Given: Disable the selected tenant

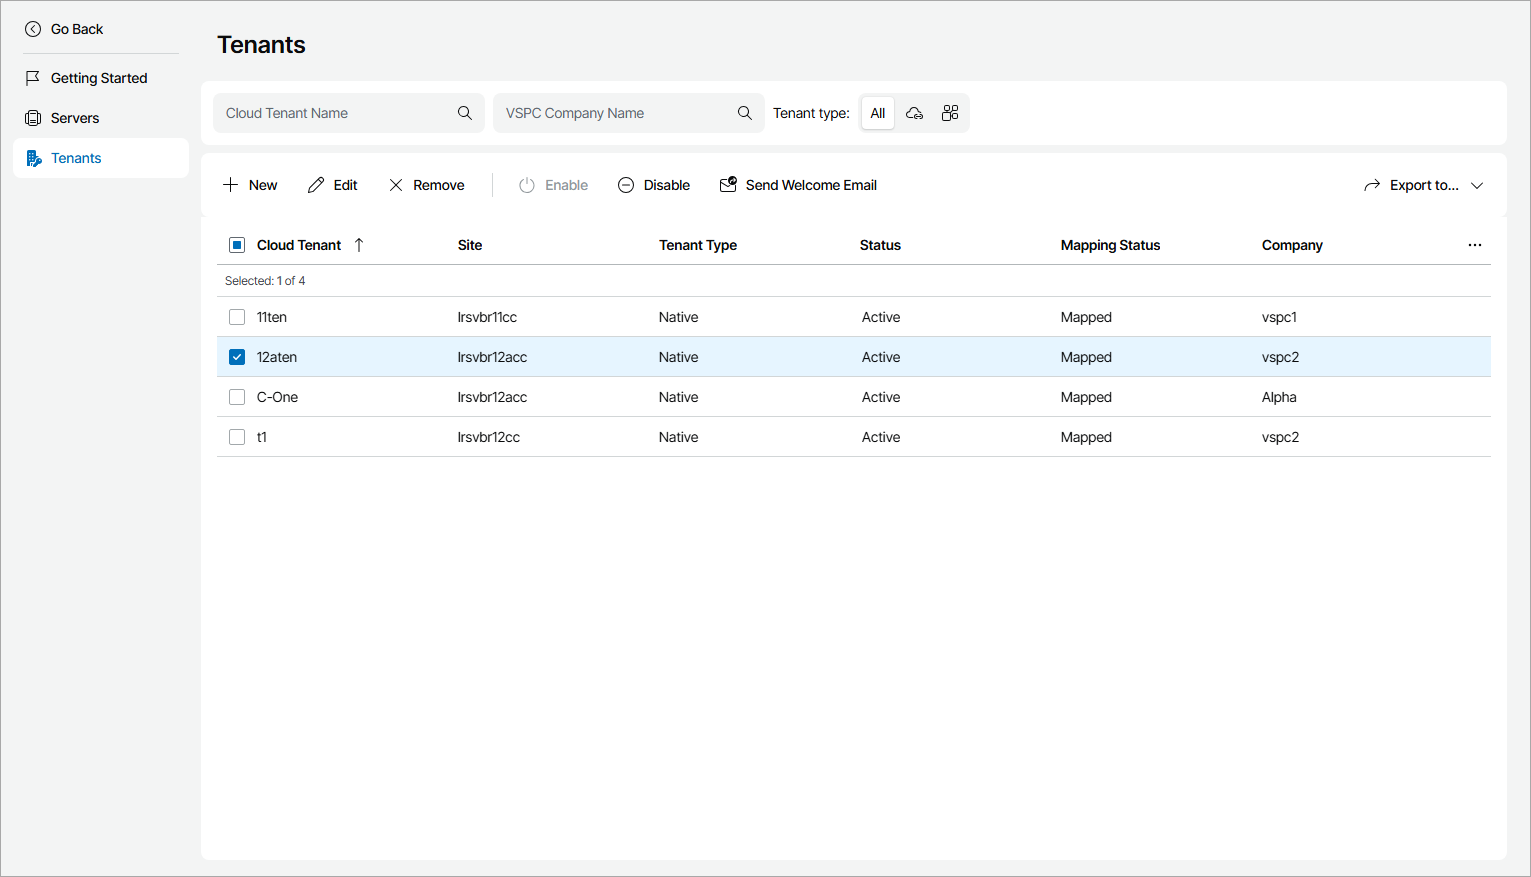Looking at the screenshot, I should tap(654, 185).
